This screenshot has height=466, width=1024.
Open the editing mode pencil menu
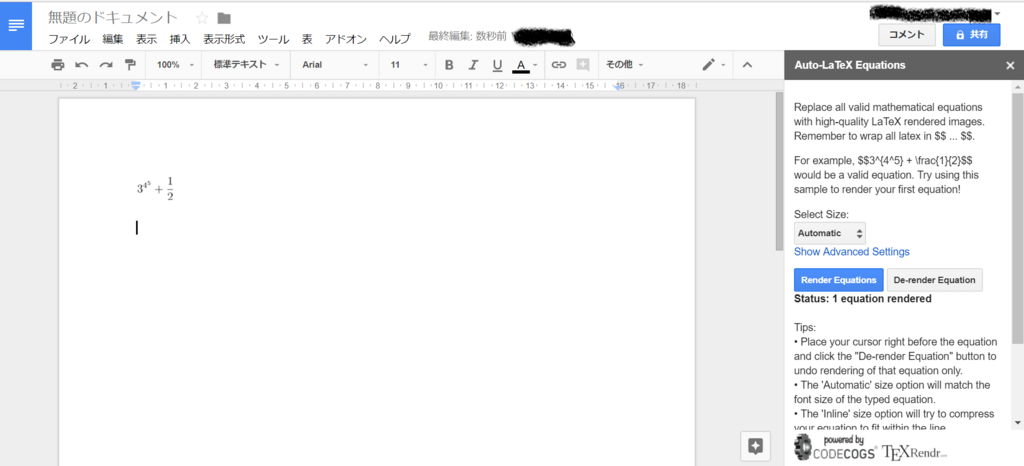pos(713,65)
